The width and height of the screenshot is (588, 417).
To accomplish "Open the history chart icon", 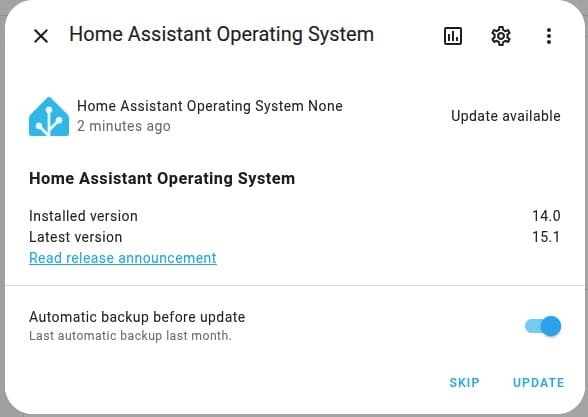I will pyautogui.click(x=453, y=36).
